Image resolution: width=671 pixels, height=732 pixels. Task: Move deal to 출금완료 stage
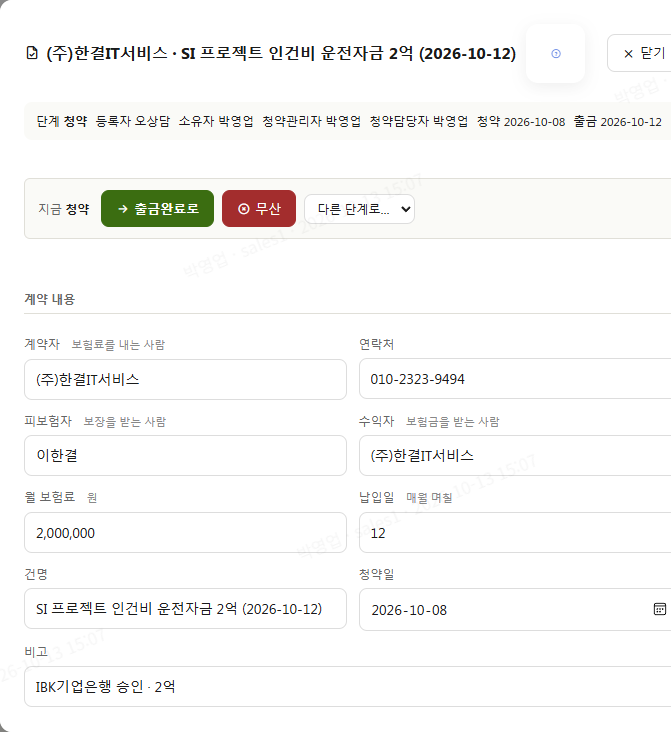coord(157,209)
